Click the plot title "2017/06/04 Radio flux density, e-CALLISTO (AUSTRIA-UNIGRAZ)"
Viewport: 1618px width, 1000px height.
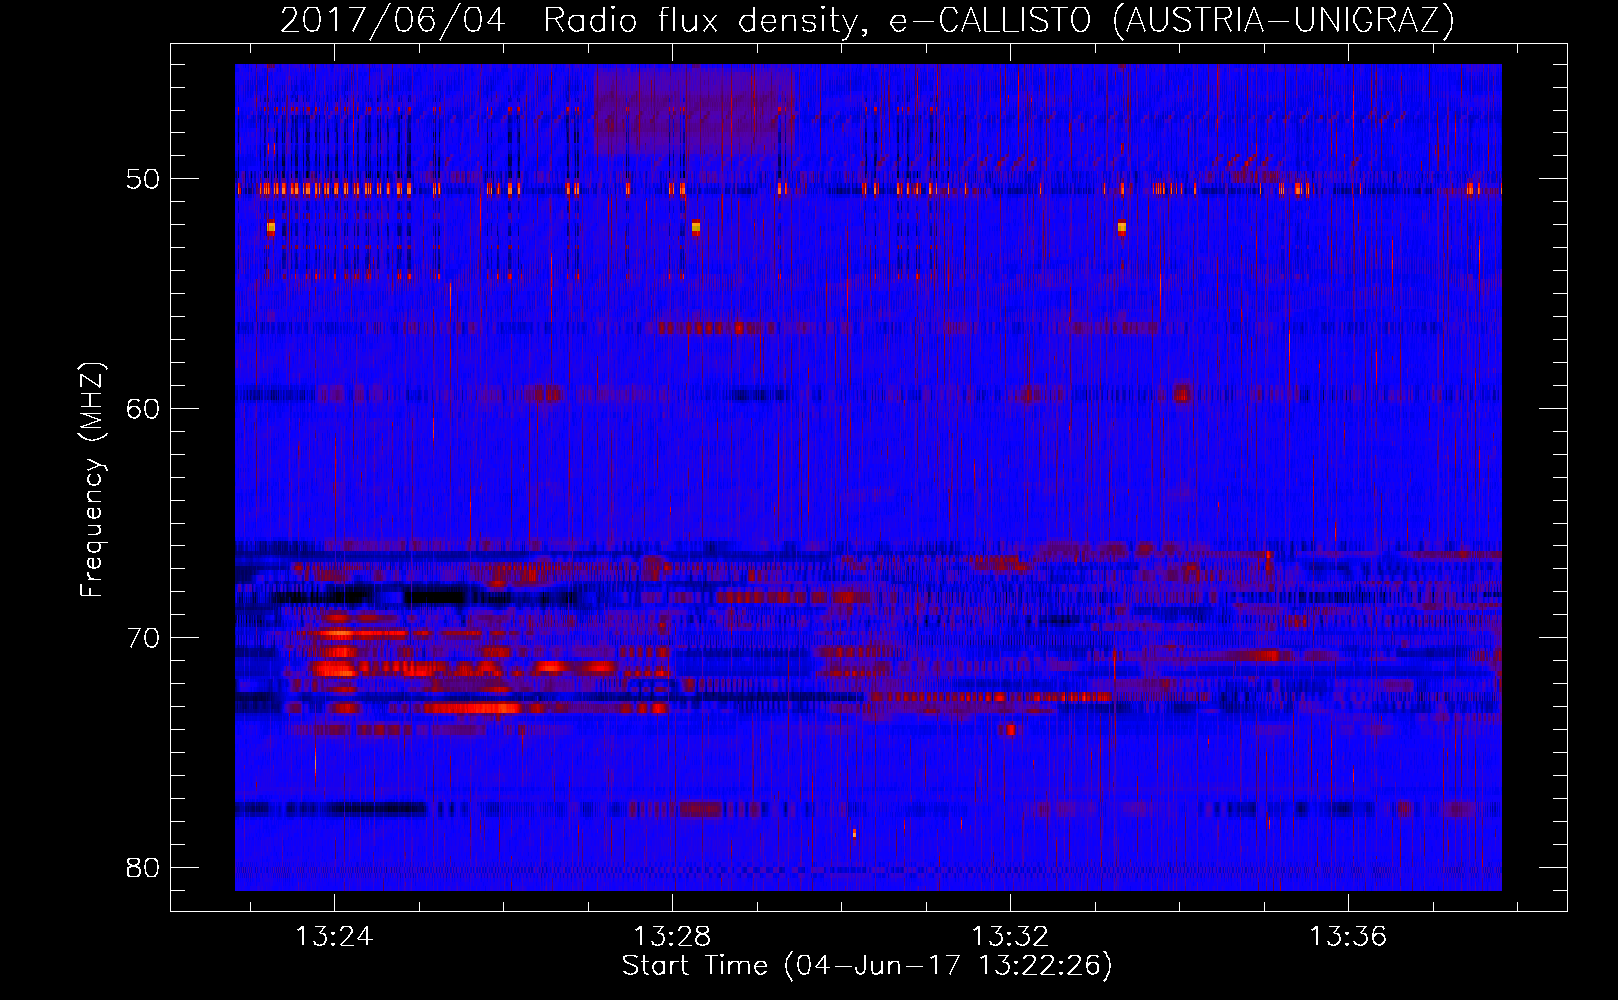(867, 20)
